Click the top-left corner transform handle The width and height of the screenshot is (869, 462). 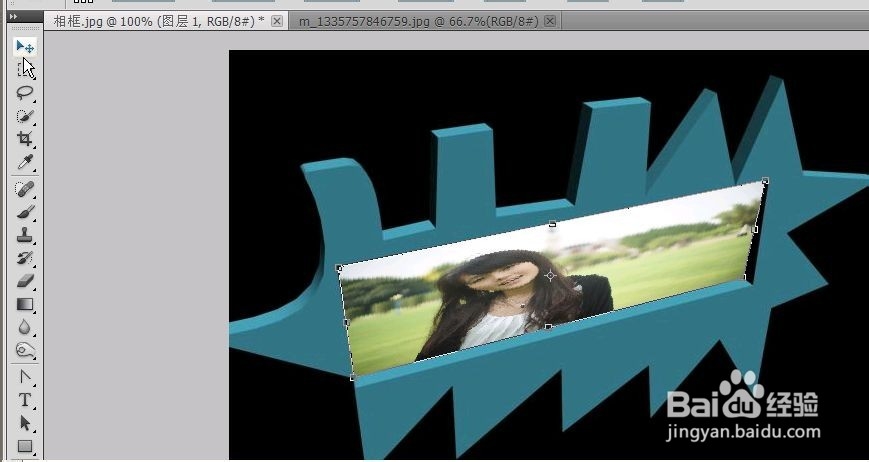pos(339,268)
